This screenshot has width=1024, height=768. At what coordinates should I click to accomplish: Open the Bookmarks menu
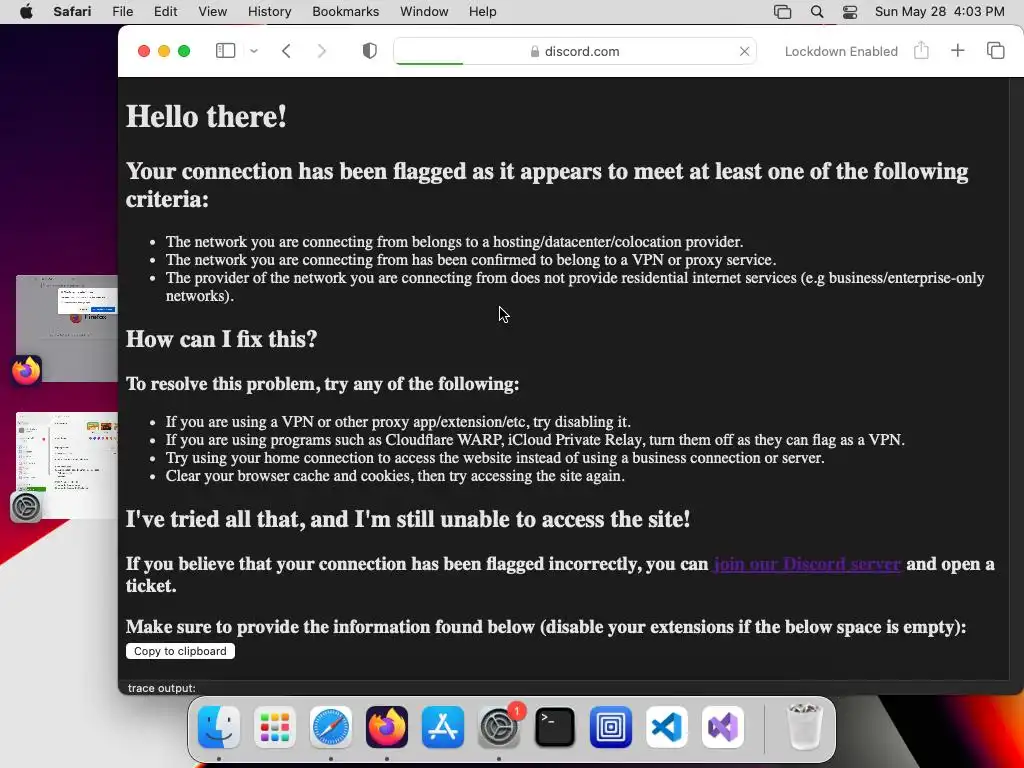click(345, 12)
